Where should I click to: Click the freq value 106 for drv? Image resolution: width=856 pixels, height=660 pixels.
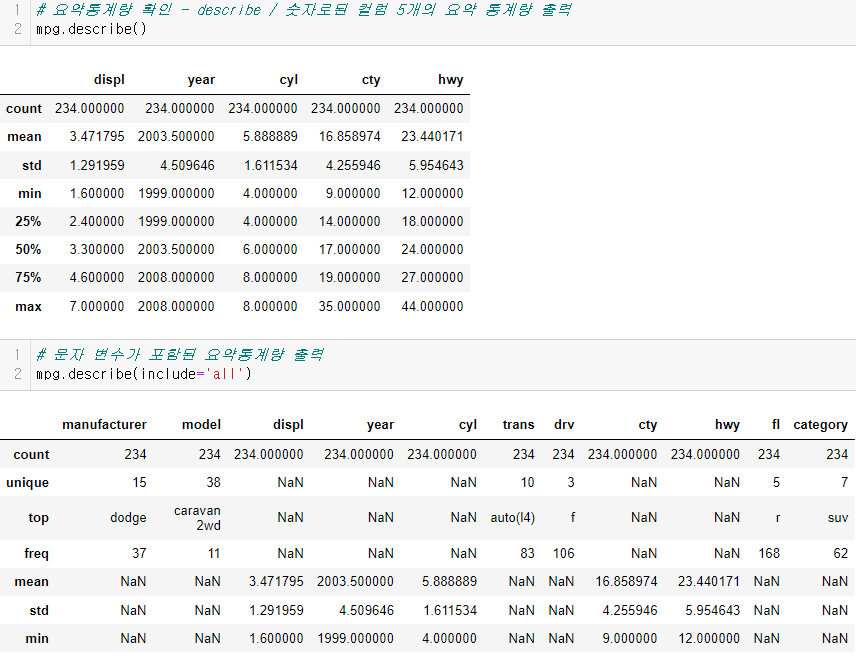pyautogui.click(x=563, y=554)
